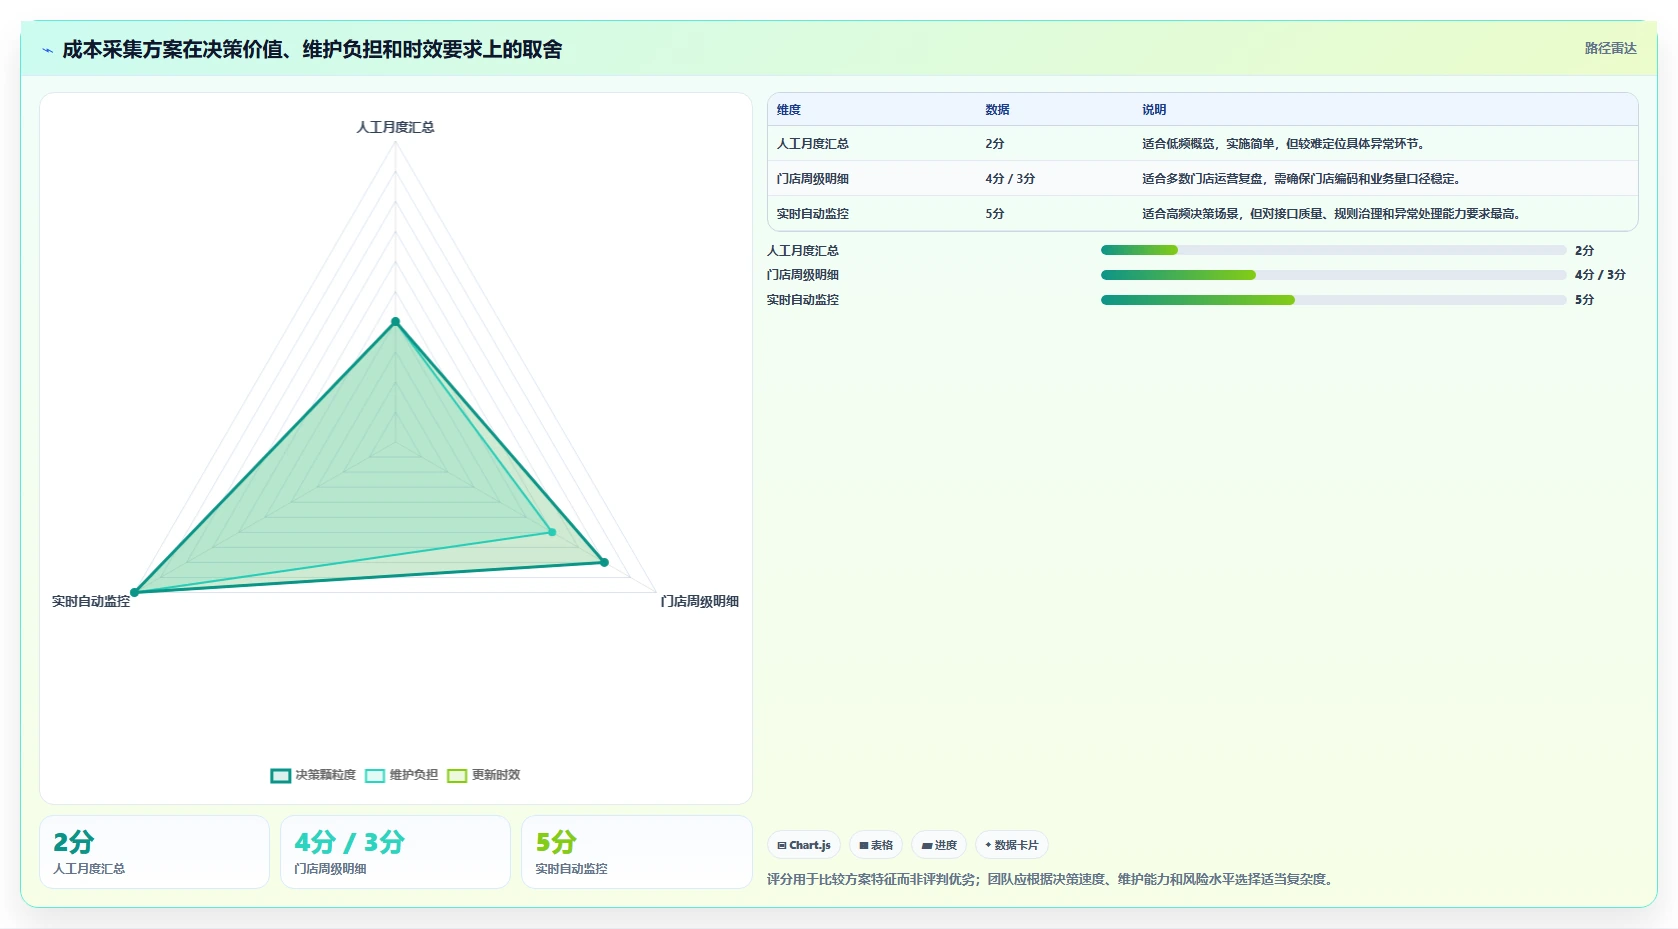Click the Chart.js tag chip
Viewport: 1678px width, 929px height.
coord(804,845)
